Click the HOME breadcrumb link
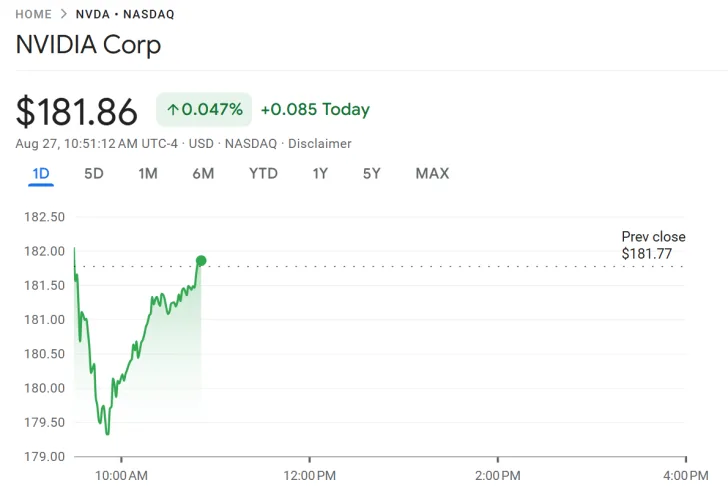The height and width of the screenshot is (502, 728). pos(33,15)
